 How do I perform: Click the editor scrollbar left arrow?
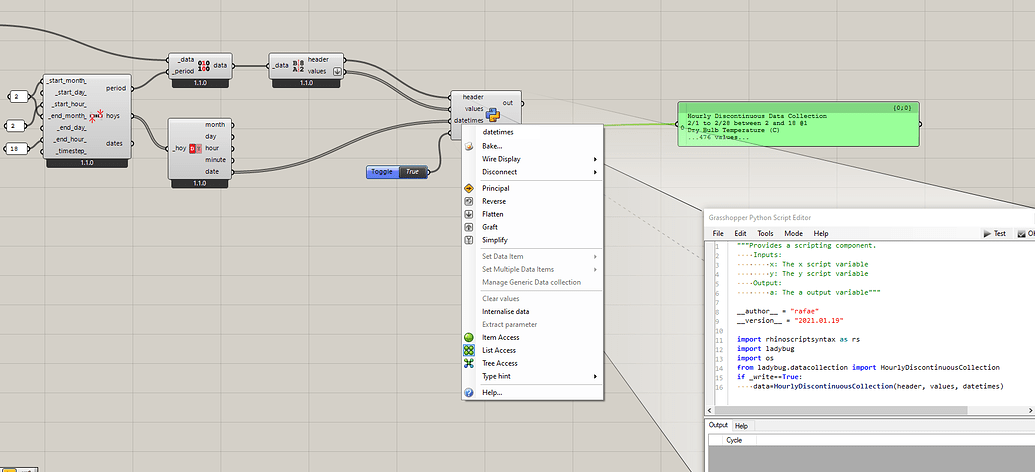pyautogui.click(x=709, y=411)
